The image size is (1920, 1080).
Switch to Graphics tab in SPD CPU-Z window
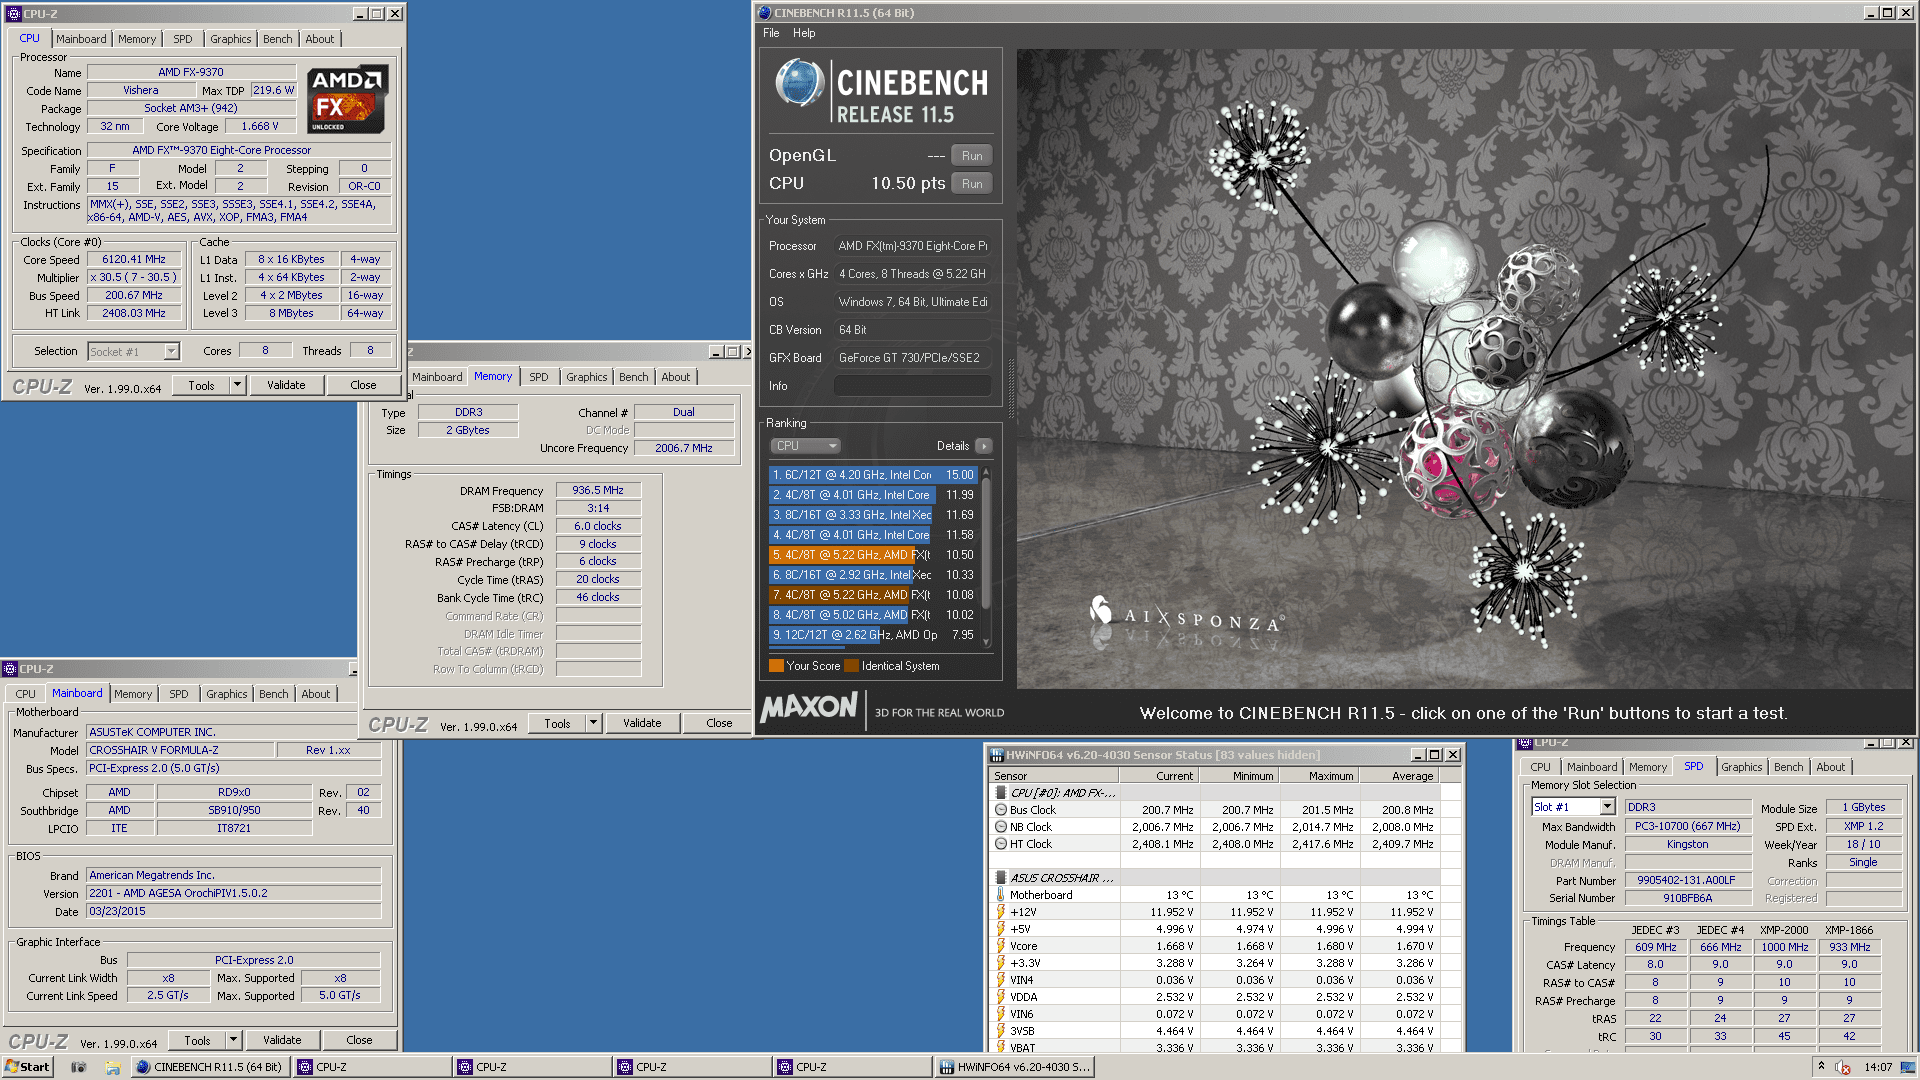[x=1741, y=767]
